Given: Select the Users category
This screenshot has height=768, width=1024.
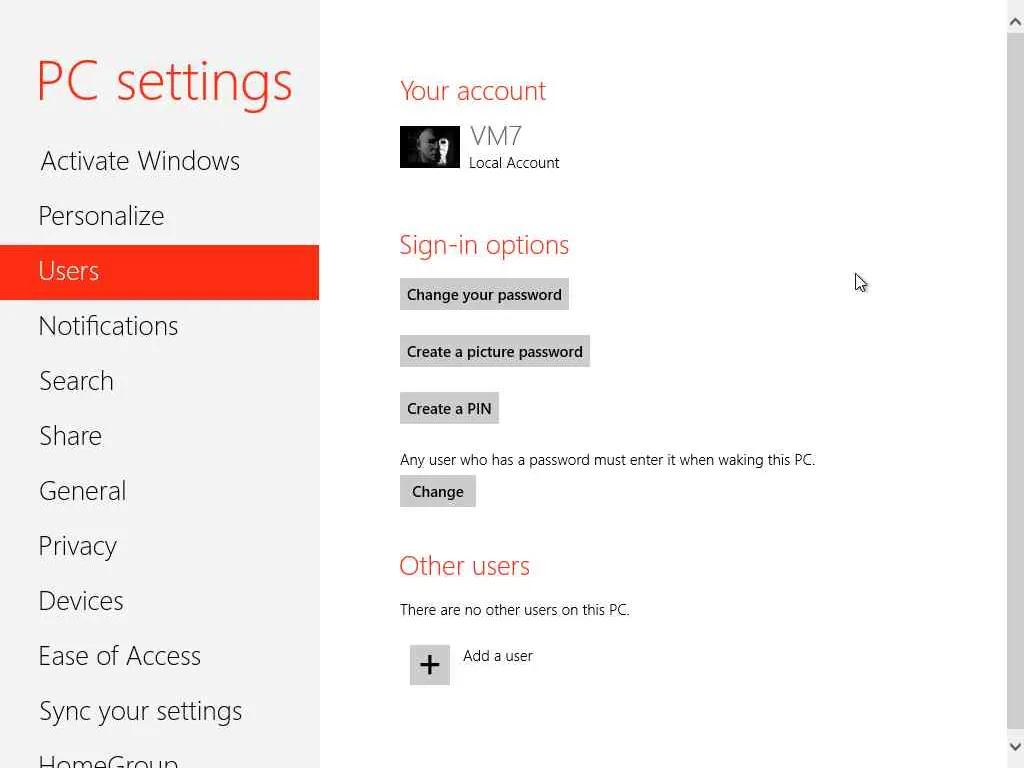Looking at the screenshot, I should [69, 271].
